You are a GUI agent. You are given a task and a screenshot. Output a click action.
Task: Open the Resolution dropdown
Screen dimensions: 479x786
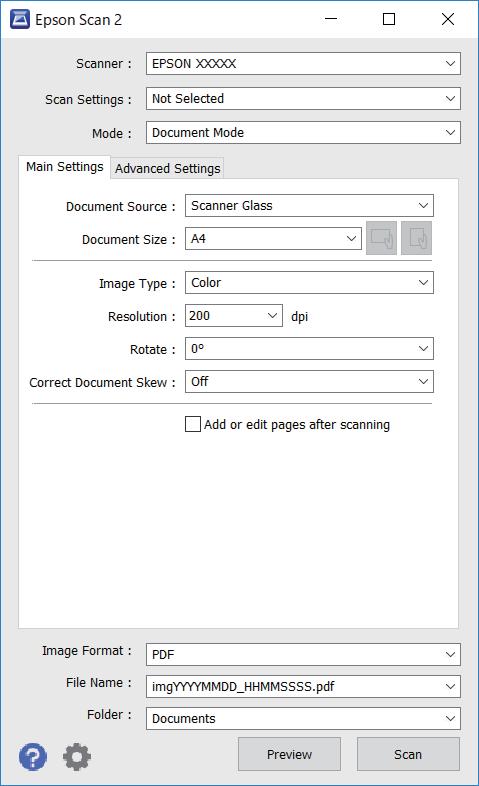(x=234, y=316)
